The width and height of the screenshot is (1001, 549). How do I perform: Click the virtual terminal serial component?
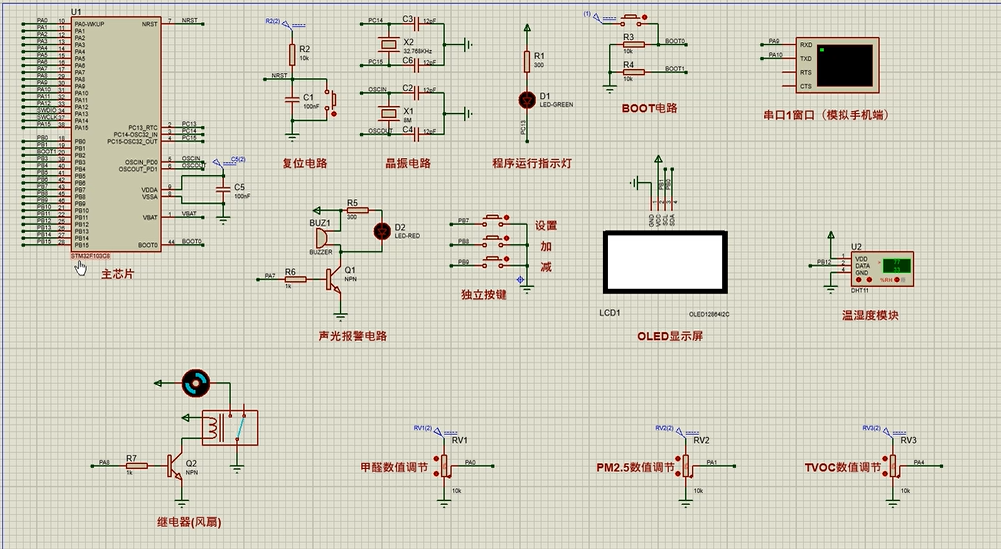coord(838,65)
